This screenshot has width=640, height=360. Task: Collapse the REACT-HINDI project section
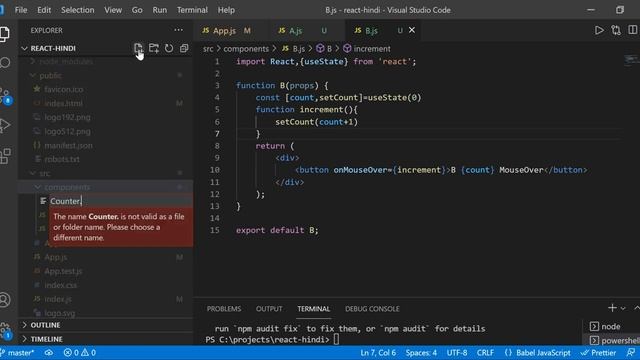point(53,48)
